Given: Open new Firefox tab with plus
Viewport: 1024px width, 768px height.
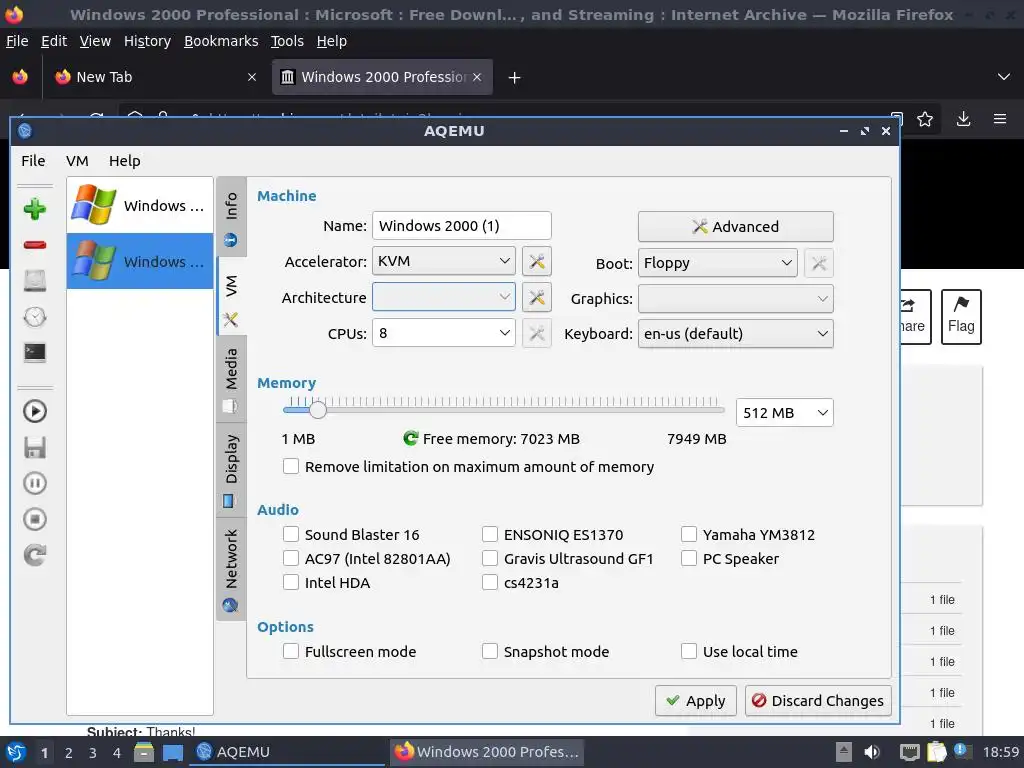Looking at the screenshot, I should tap(515, 78).
